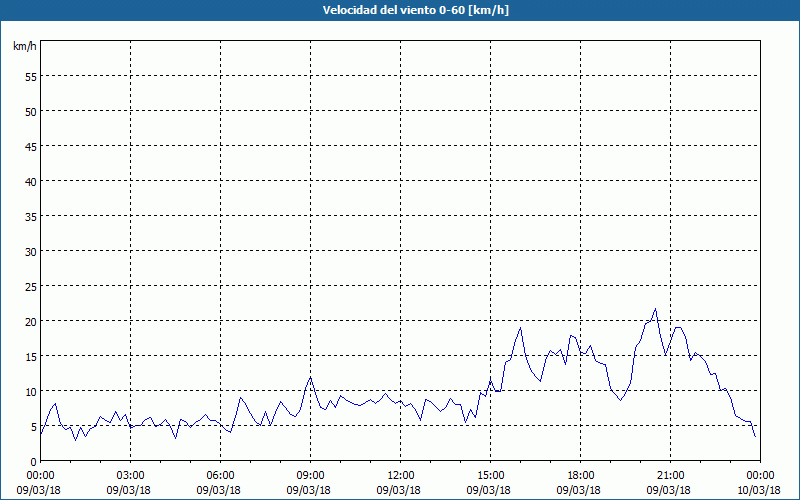The image size is (800, 500).
Task: Click the line's peak just after 15:00
Action: (521, 328)
